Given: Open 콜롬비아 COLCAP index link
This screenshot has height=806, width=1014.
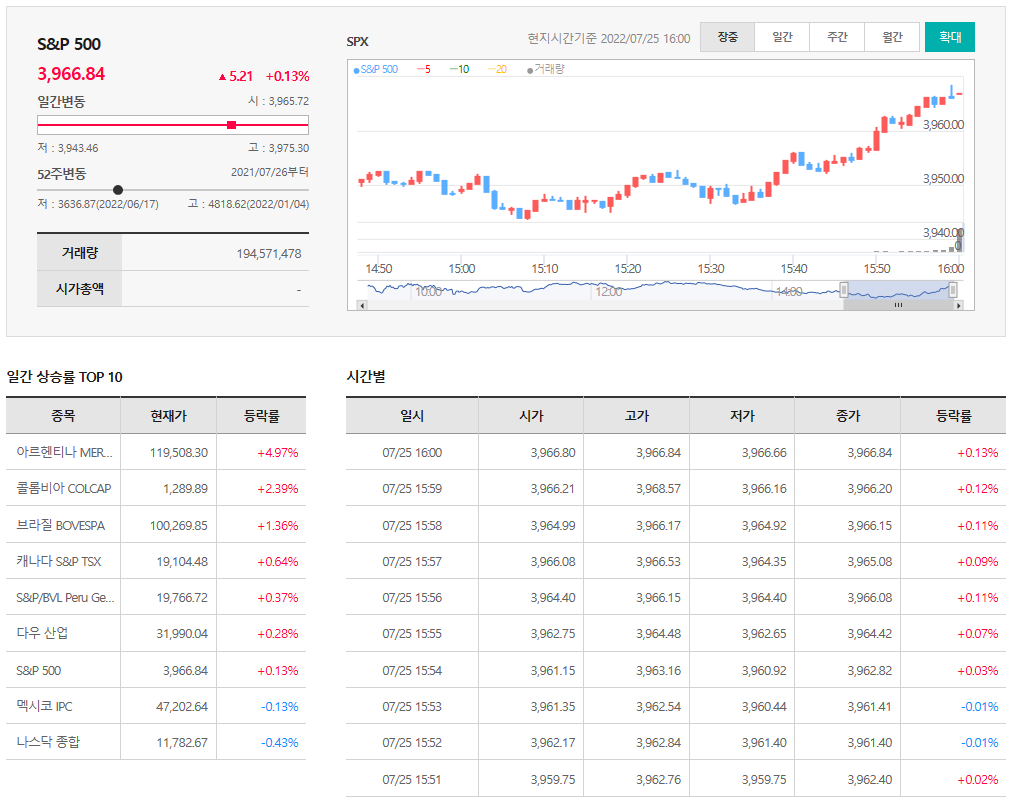Looking at the screenshot, I should tap(63, 488).
